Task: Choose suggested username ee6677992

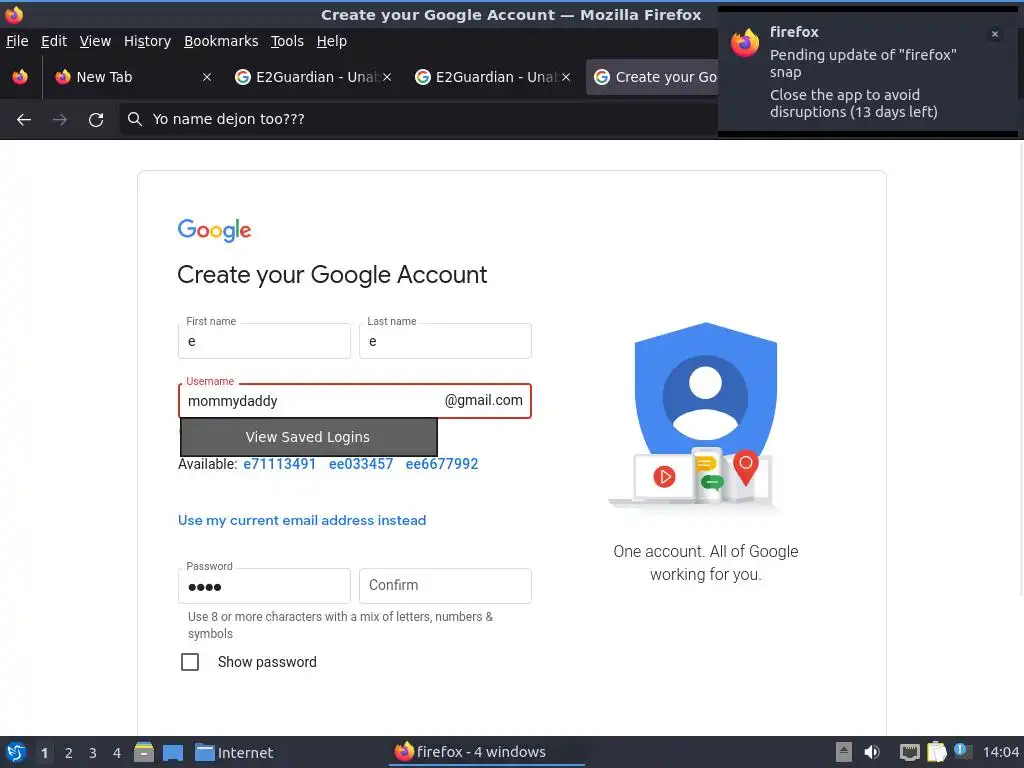Action: point(441,464)
